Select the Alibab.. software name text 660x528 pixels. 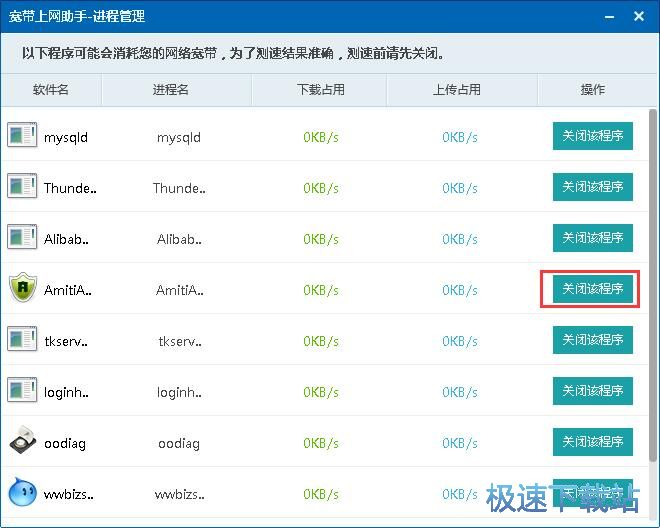pyautogui.click(x=66, y=239)
